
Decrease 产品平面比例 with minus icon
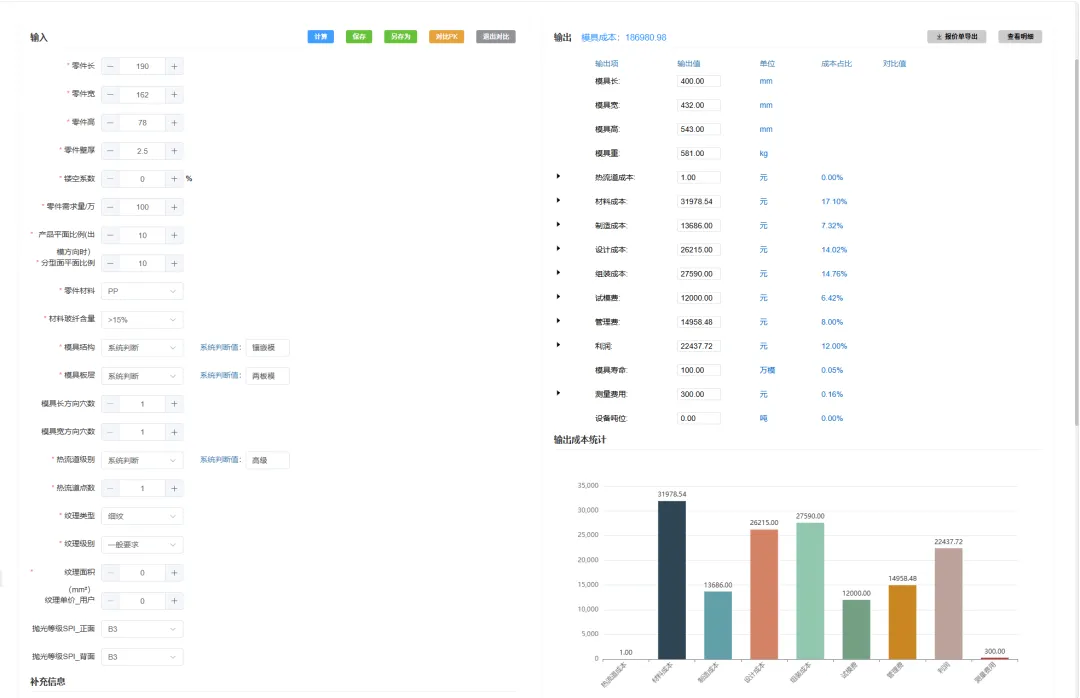110,235
